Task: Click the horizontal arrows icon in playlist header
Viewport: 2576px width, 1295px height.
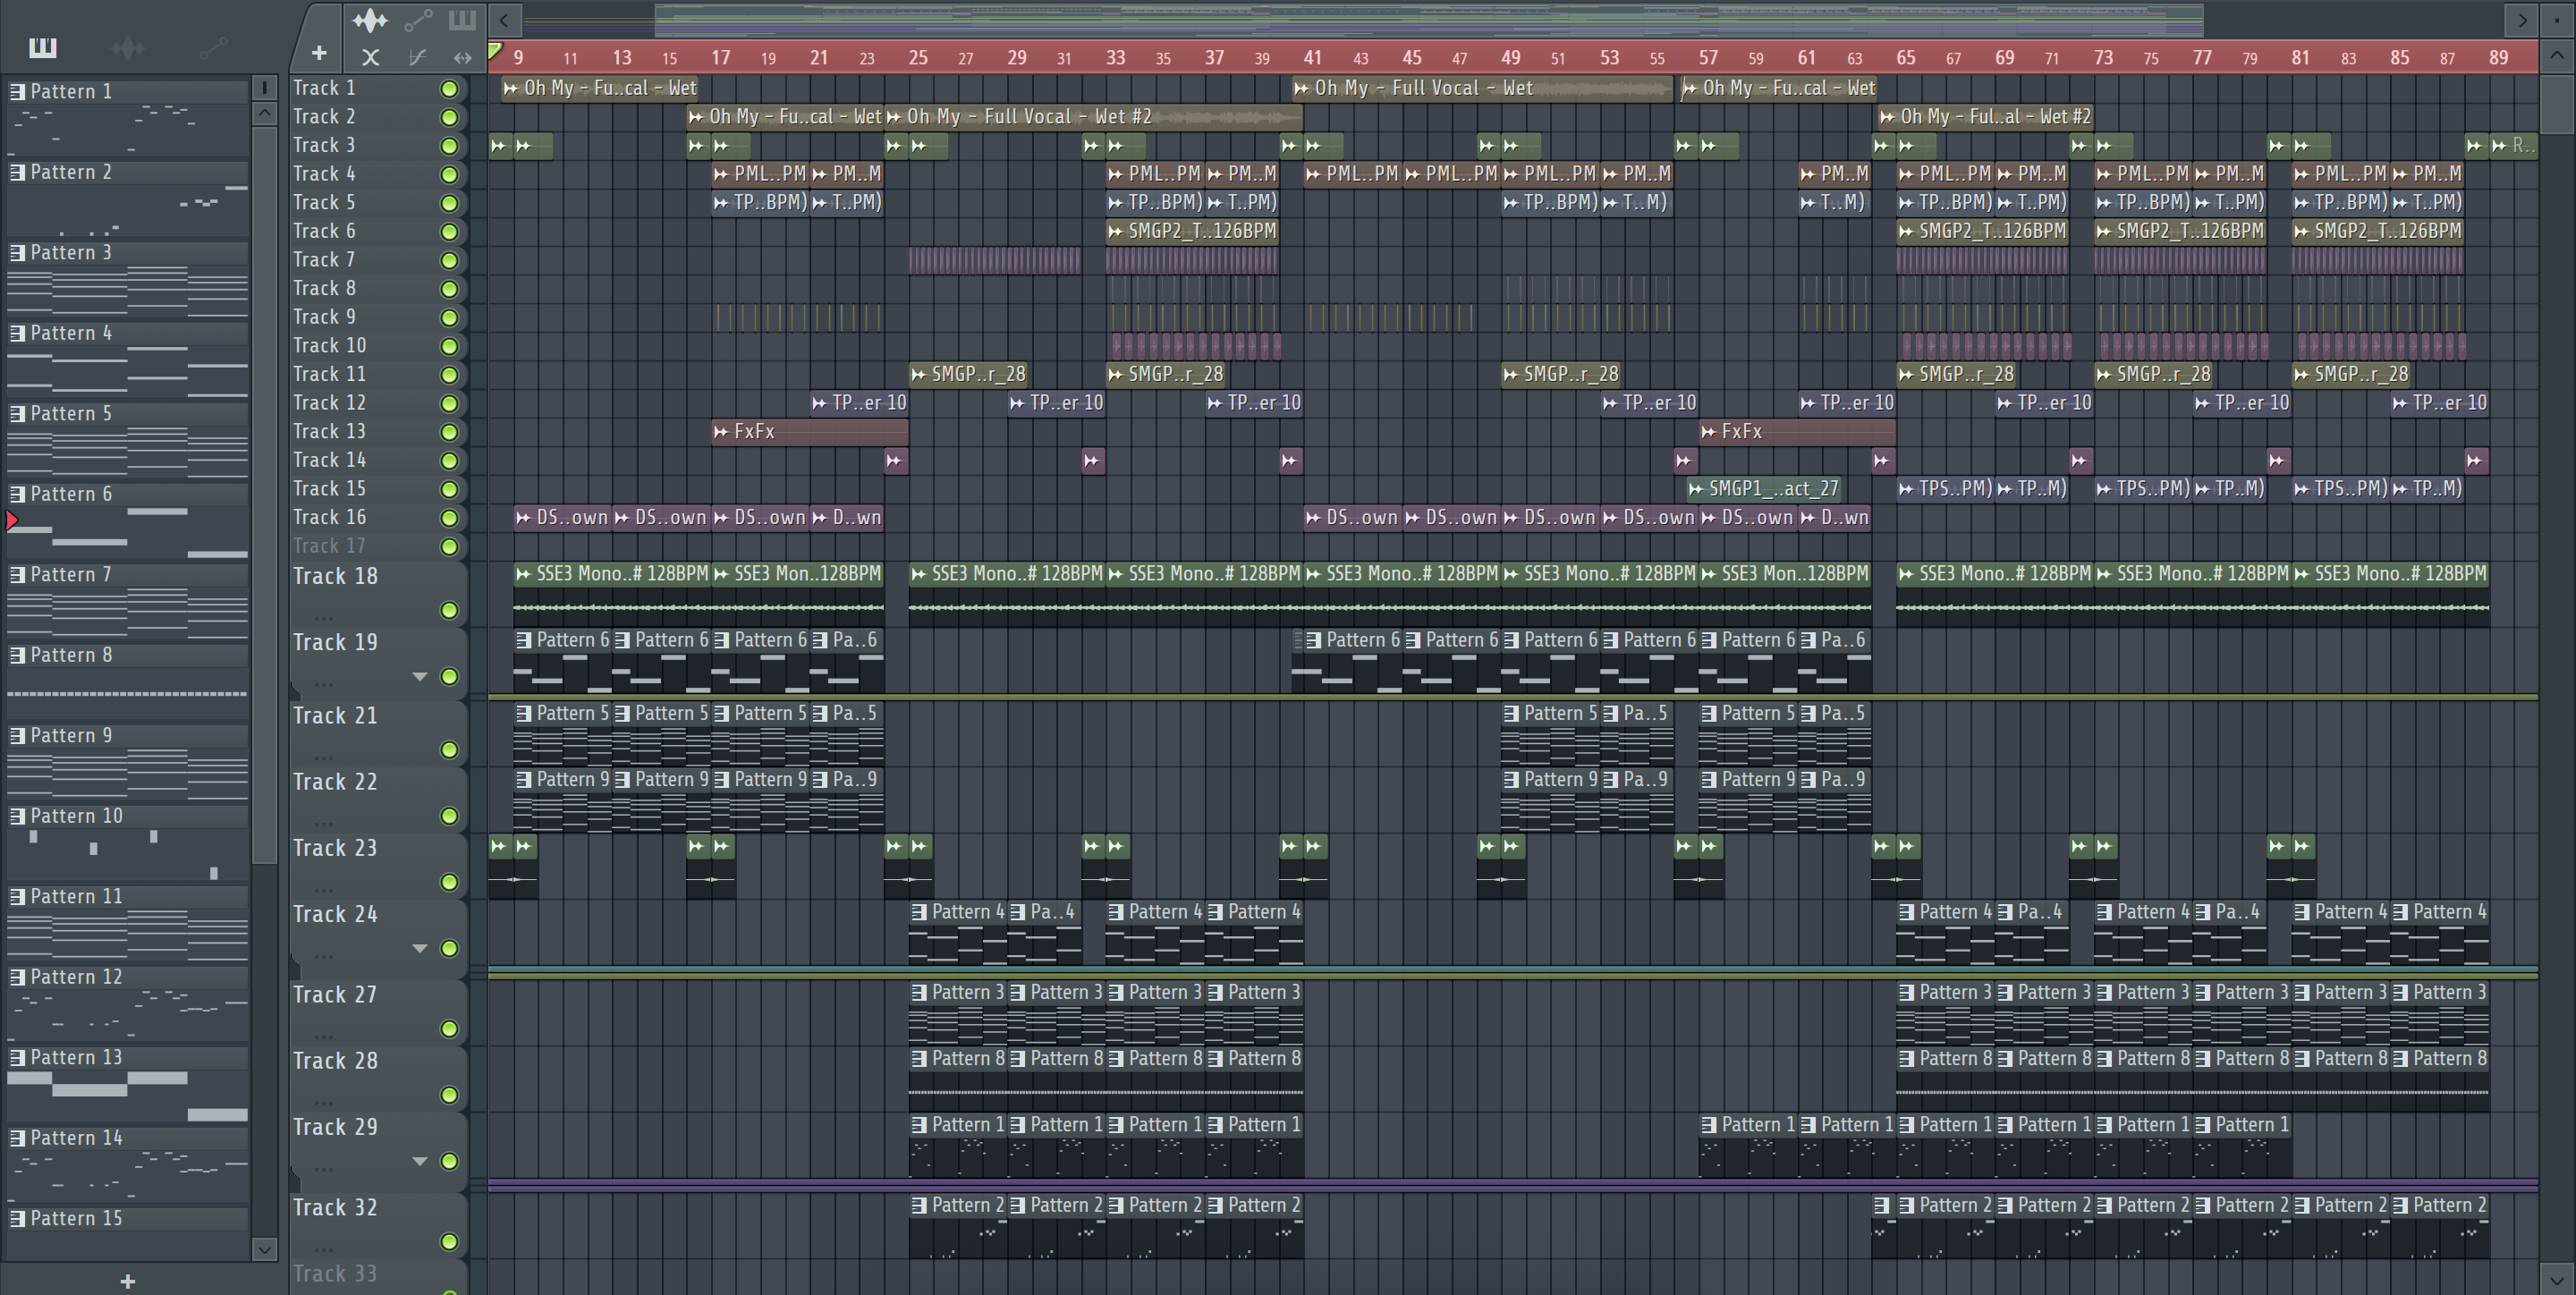Action: point(462,57)
